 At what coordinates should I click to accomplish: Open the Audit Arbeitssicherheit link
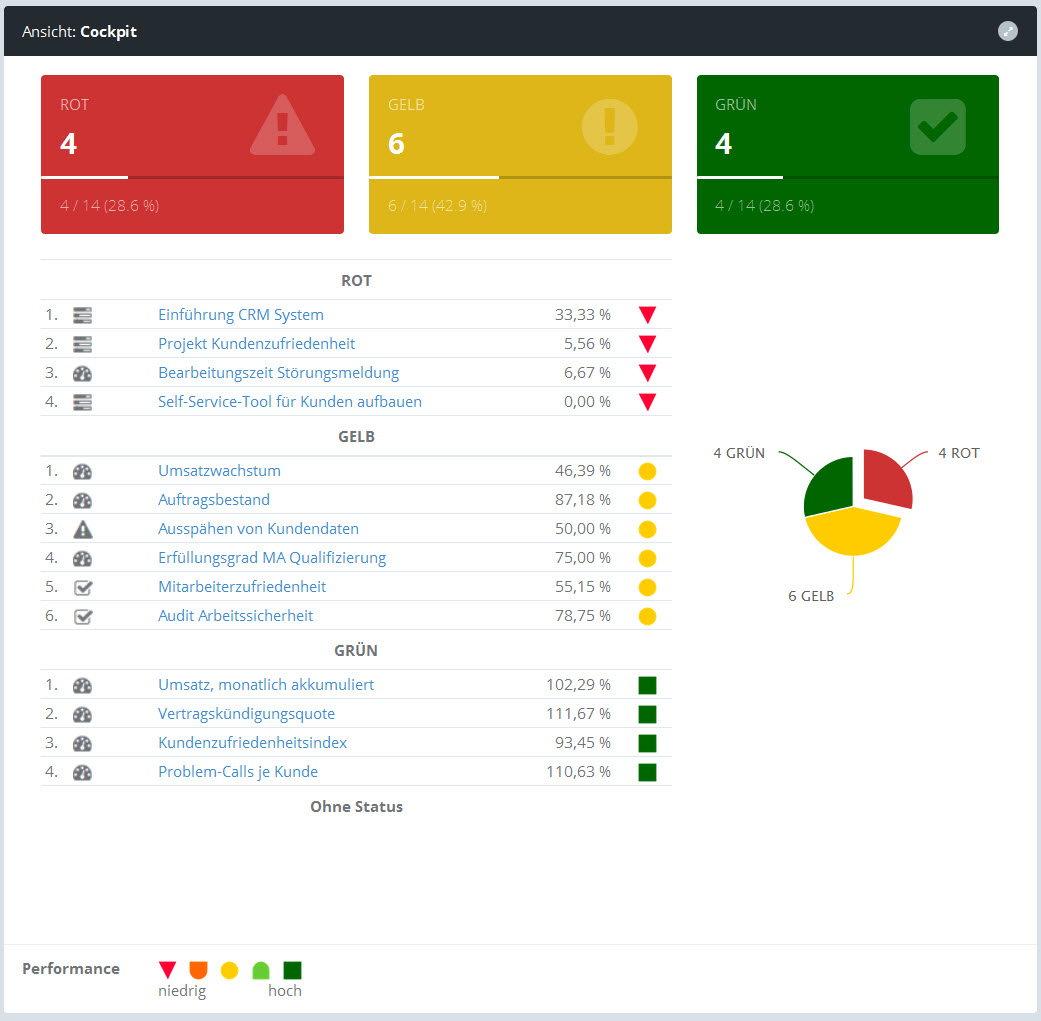coord(236,616)
